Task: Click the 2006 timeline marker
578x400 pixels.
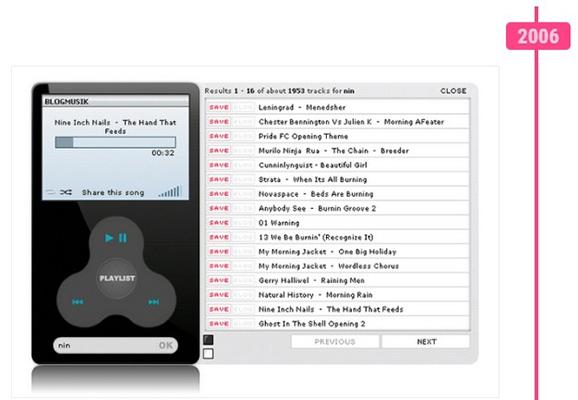Action: (x=538, y=36)
